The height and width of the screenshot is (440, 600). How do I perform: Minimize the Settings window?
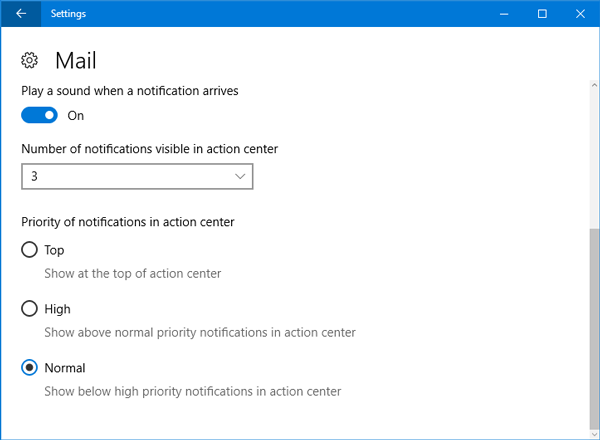pos(504,14)
